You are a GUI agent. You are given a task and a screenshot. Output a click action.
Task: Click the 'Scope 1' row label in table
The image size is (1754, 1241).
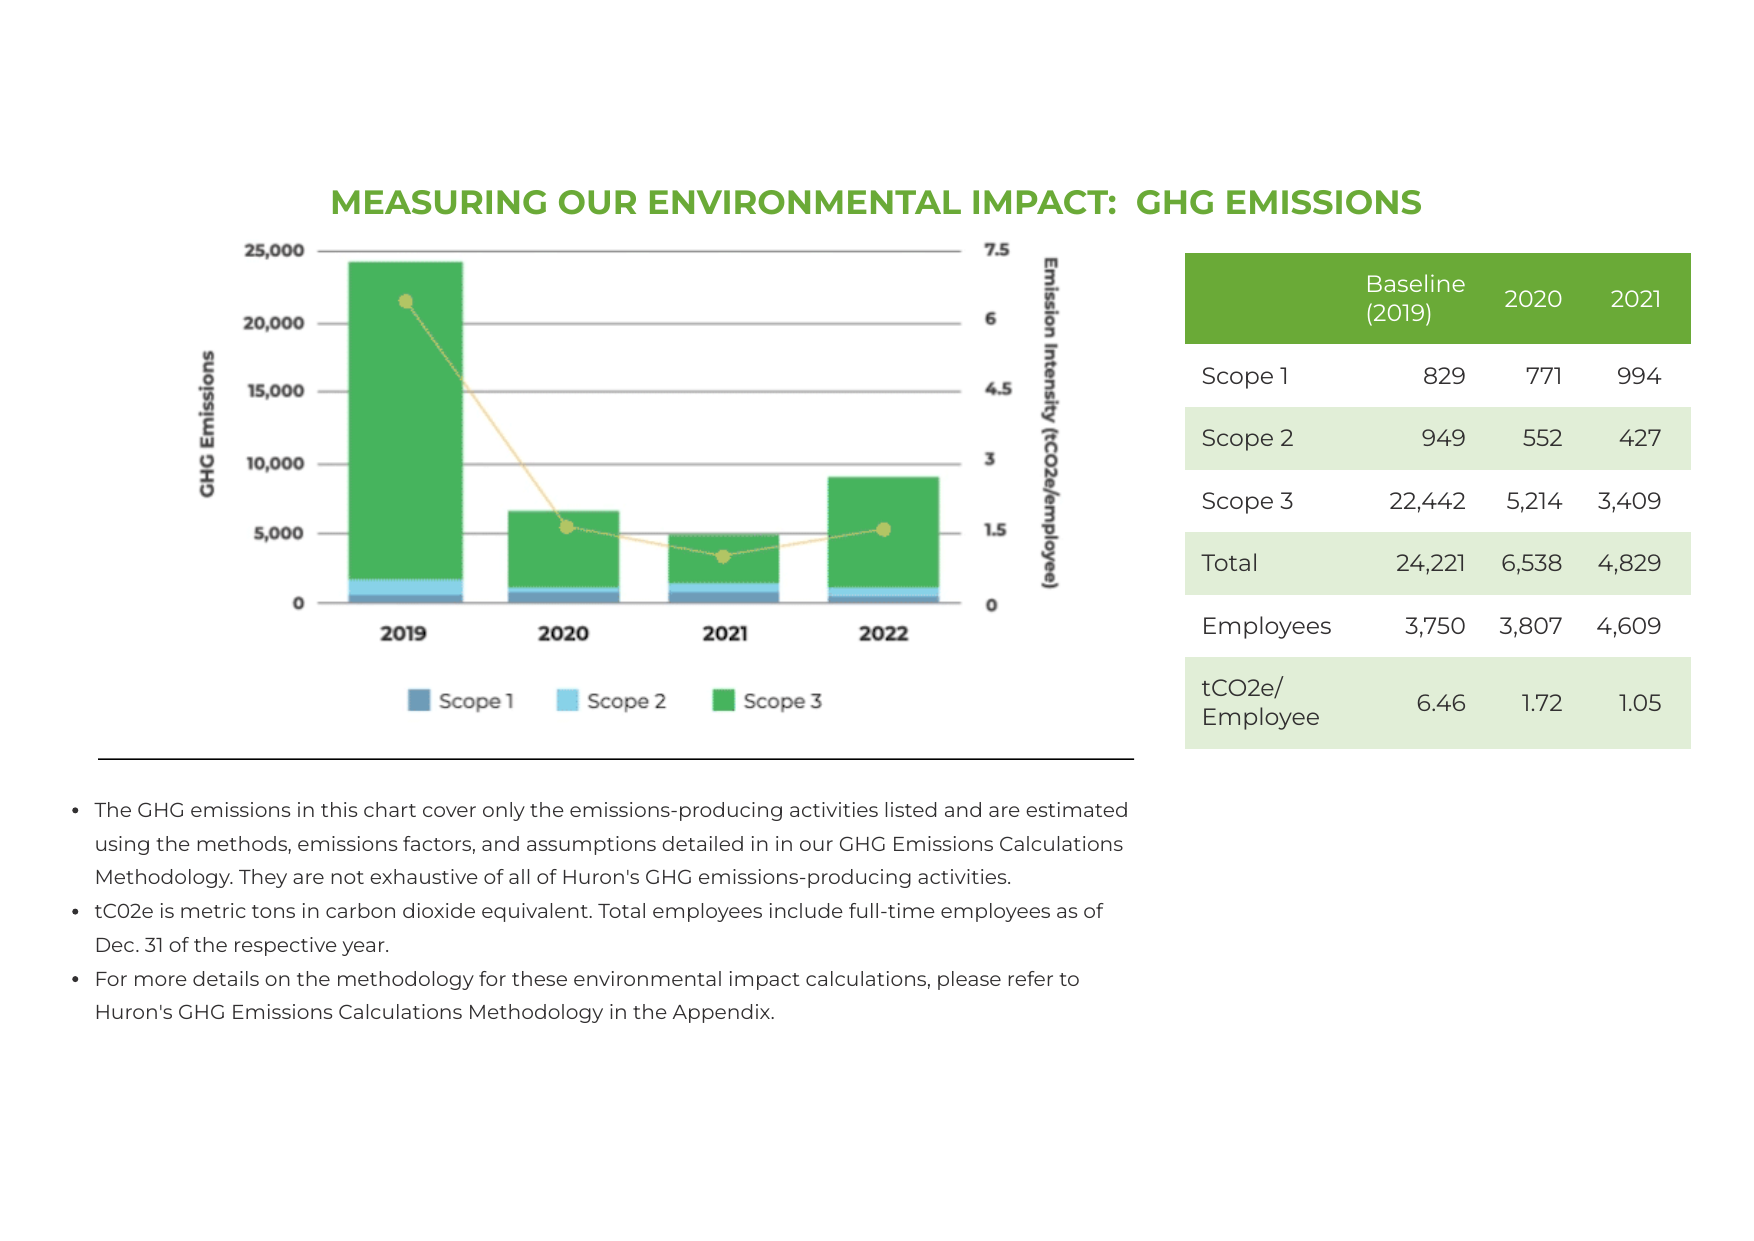click(x=1245, y=376)
